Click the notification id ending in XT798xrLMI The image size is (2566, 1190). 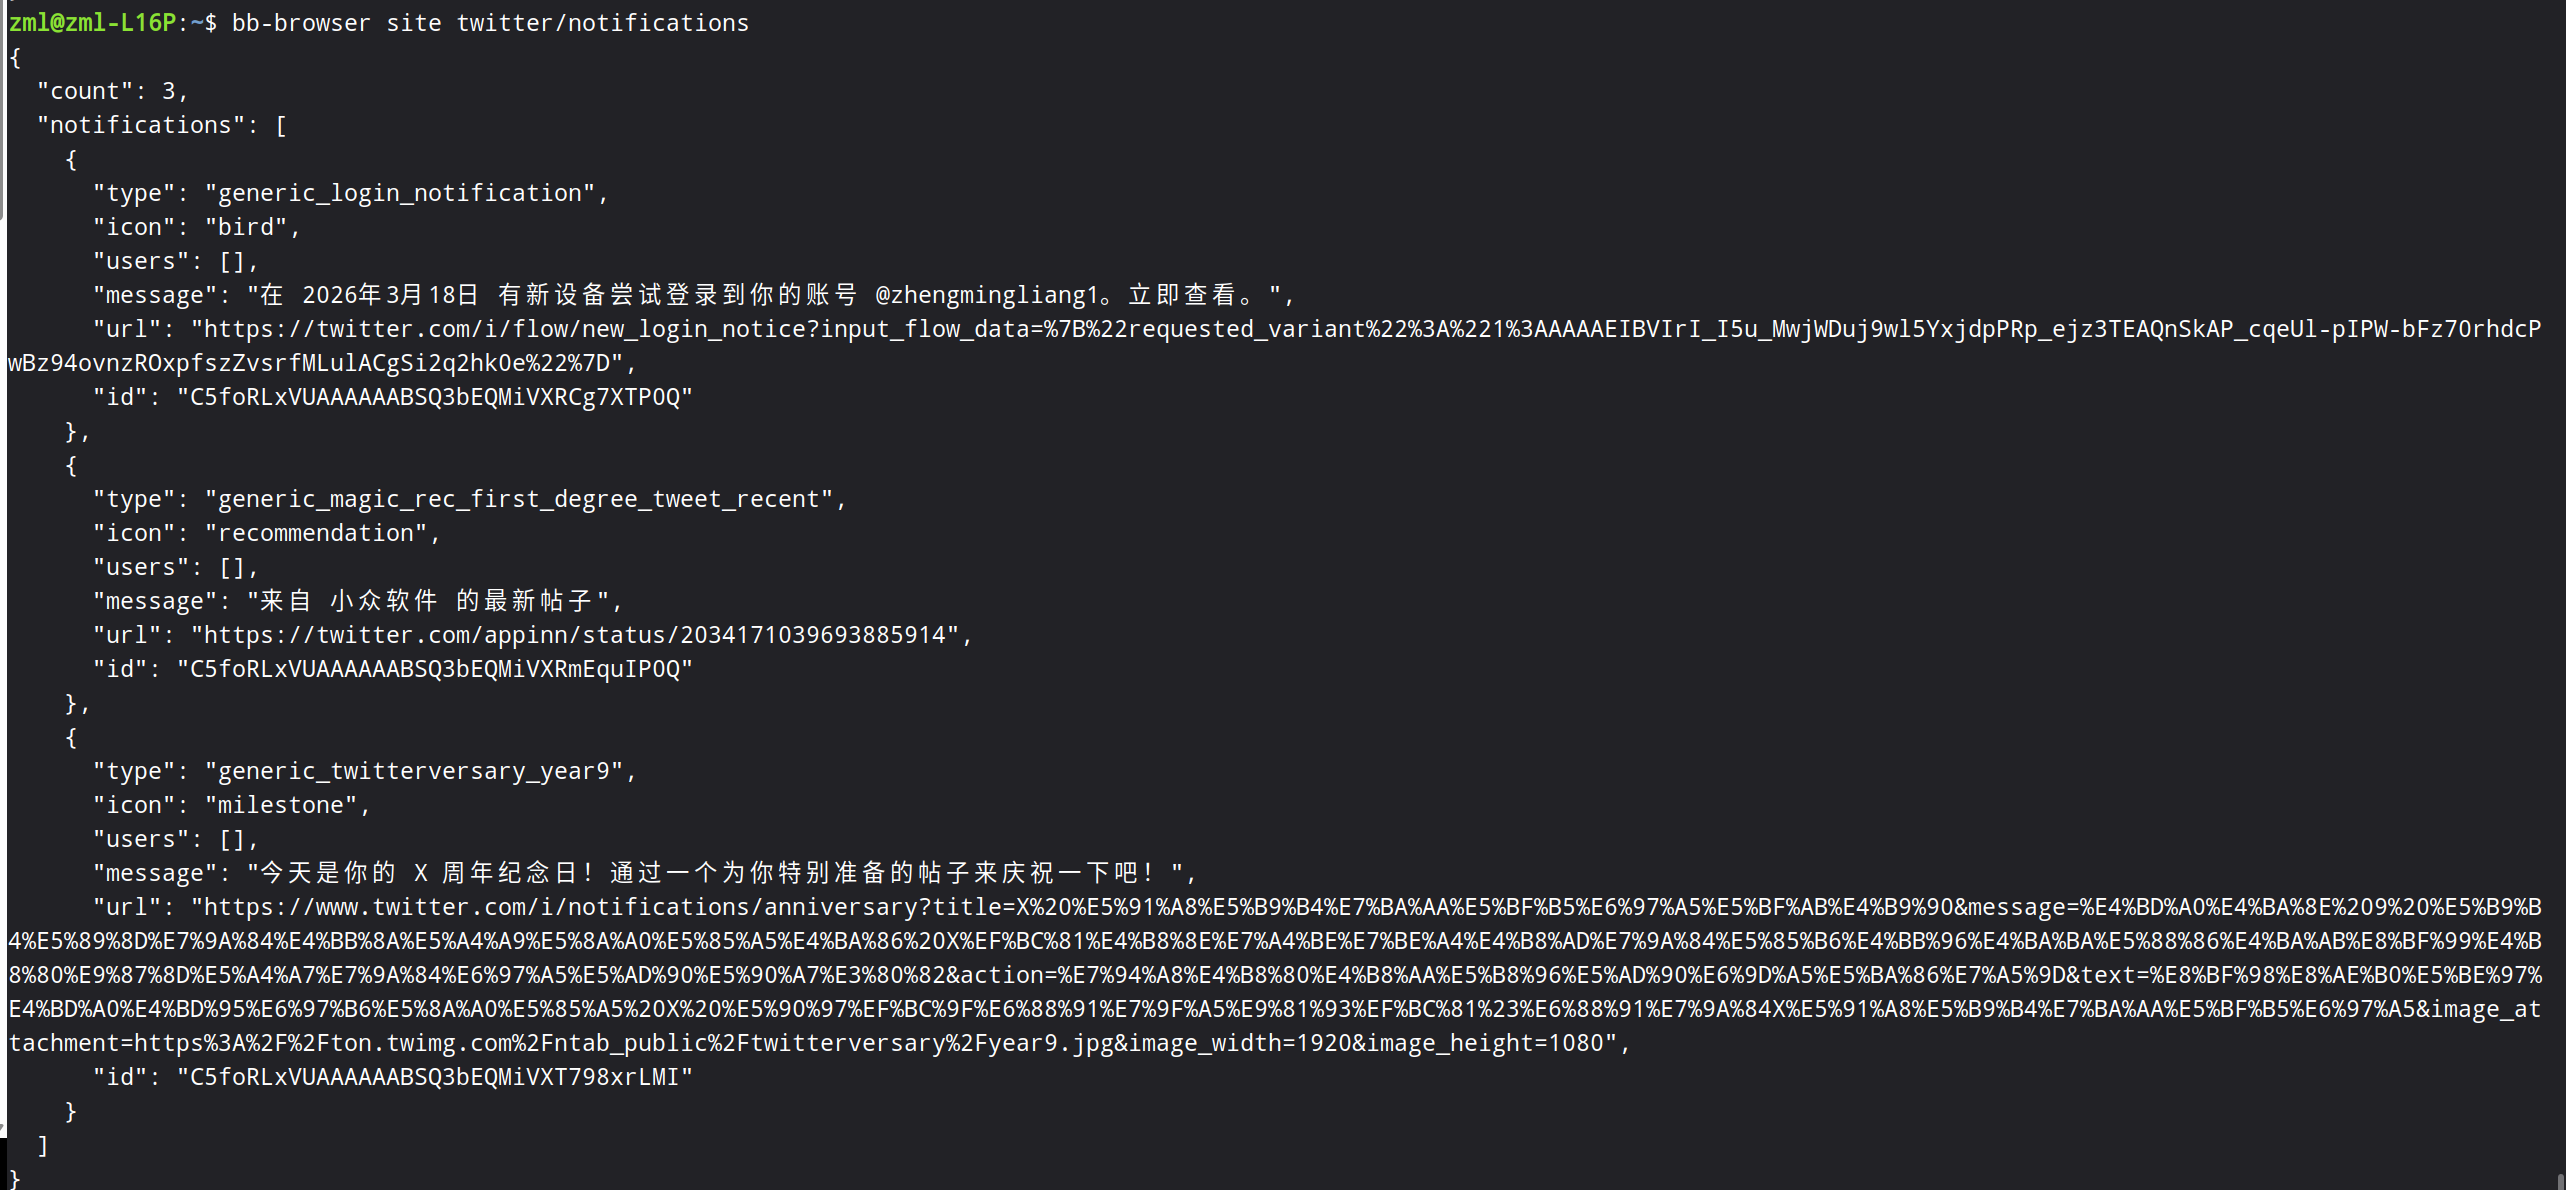(x=435, y=1078)
